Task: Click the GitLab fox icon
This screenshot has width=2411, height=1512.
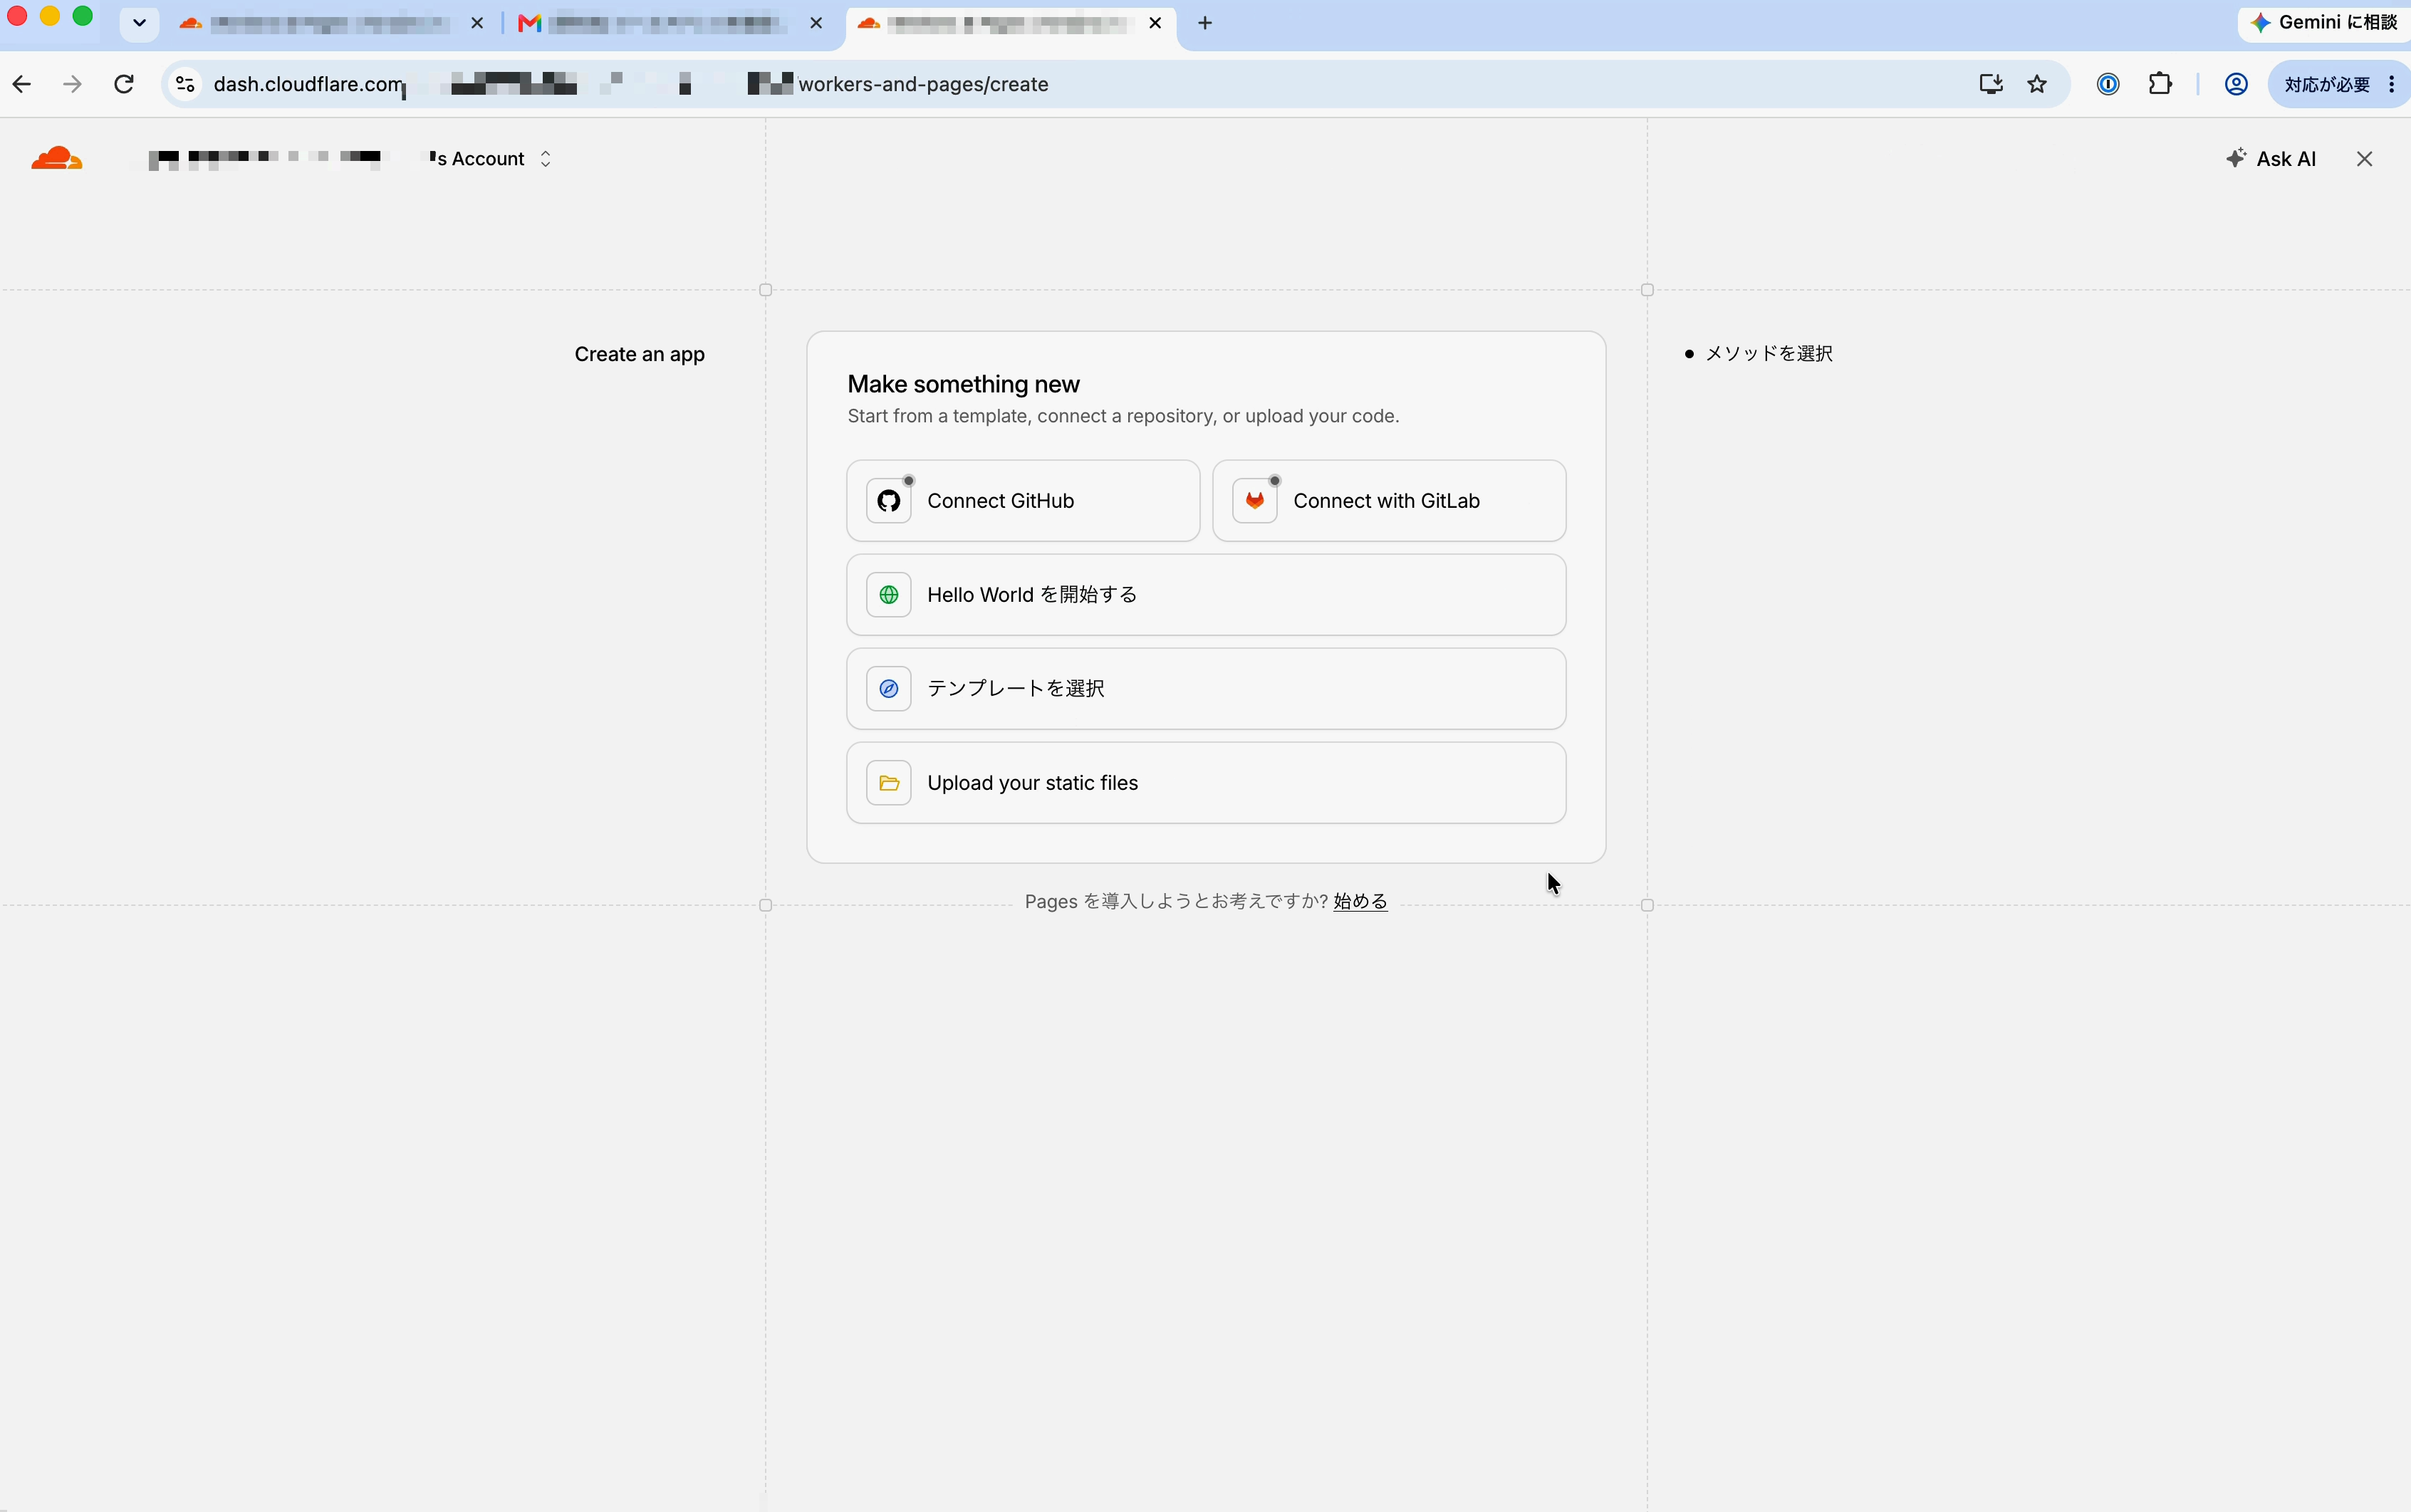Action: 1255,501
